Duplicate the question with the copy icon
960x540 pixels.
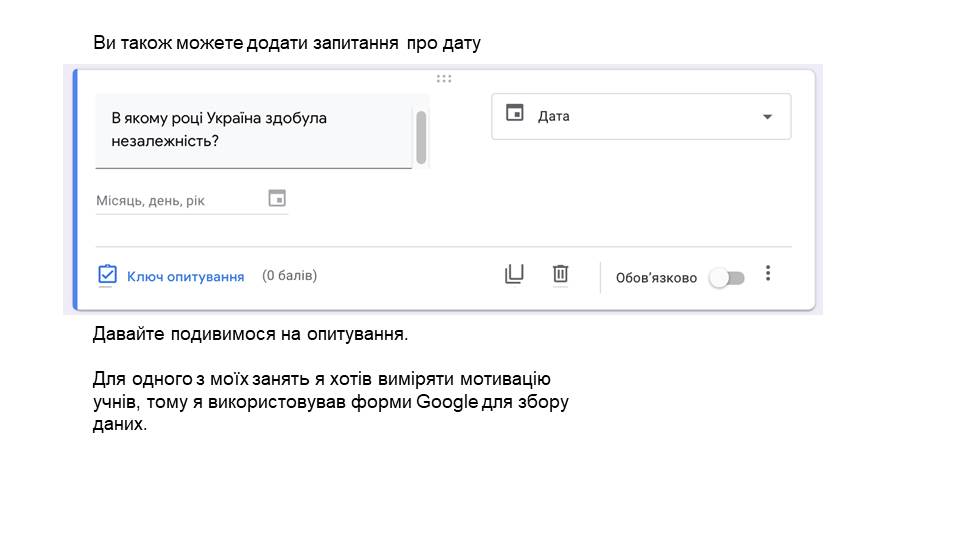click(514, 274)
